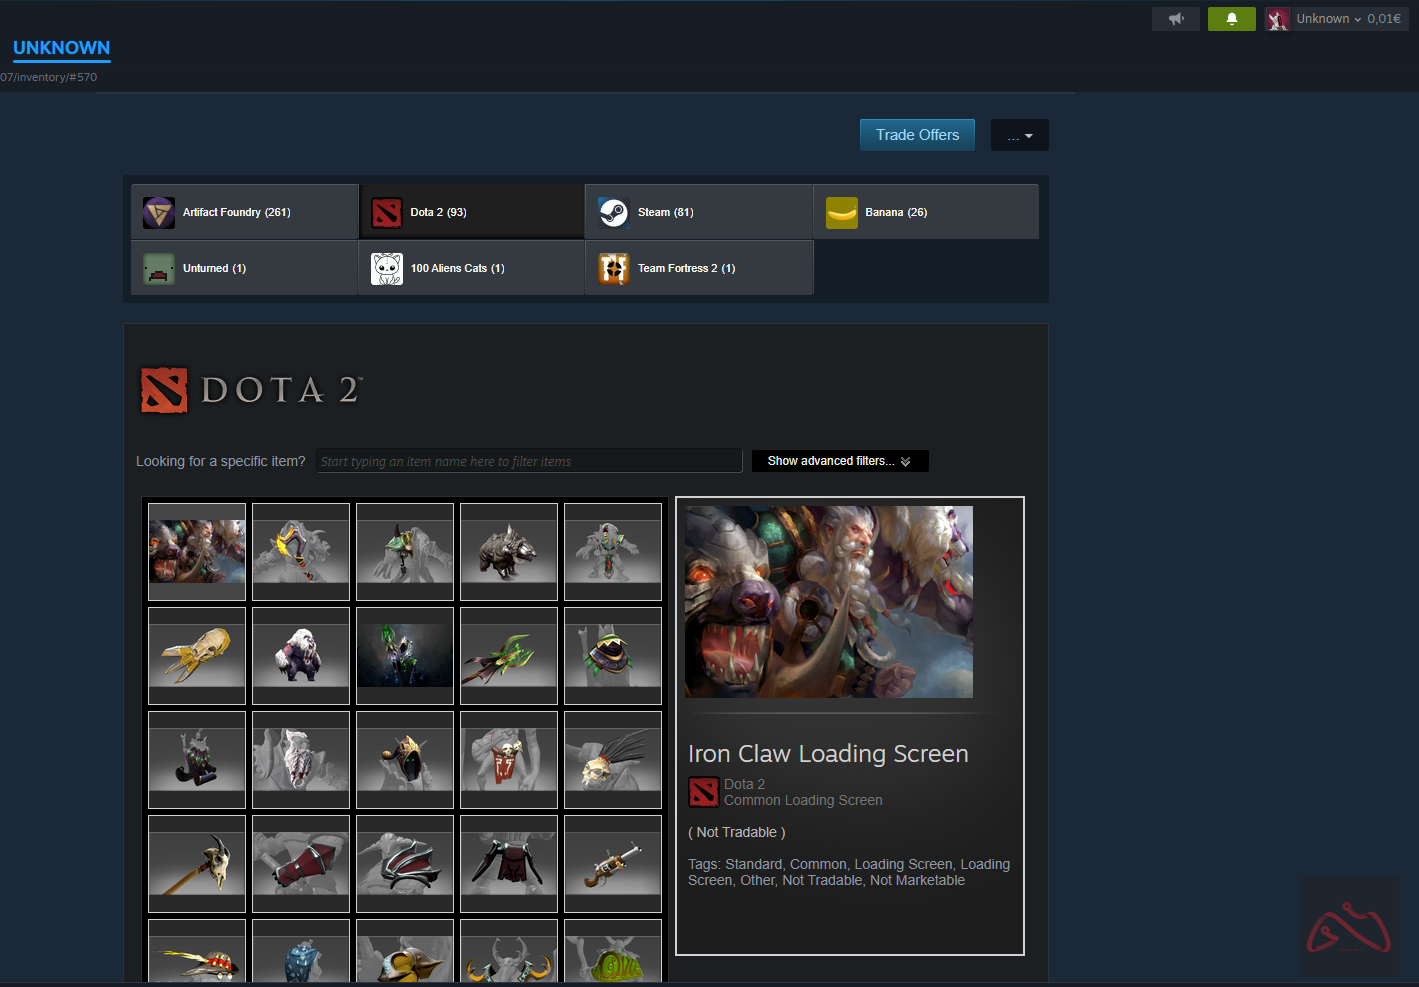This screenshot has width=1419, height=987.
Task: Click the large Dota 2 logo header
Action: (251, 390)
